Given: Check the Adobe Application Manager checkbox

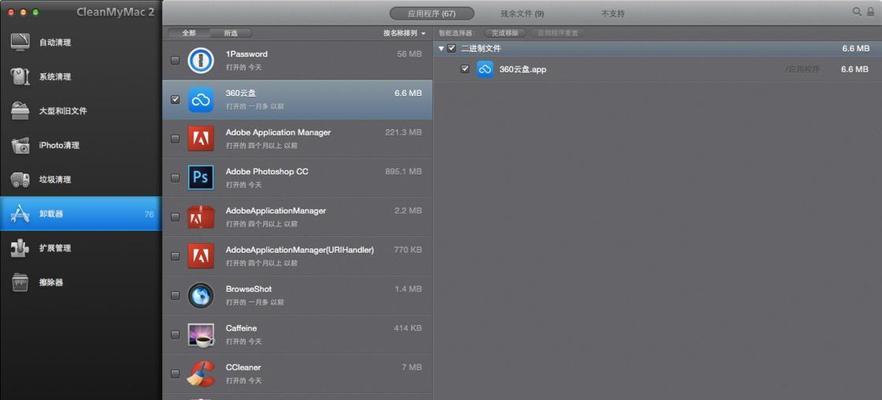Looking at the screenshot, I should point(176,138).
